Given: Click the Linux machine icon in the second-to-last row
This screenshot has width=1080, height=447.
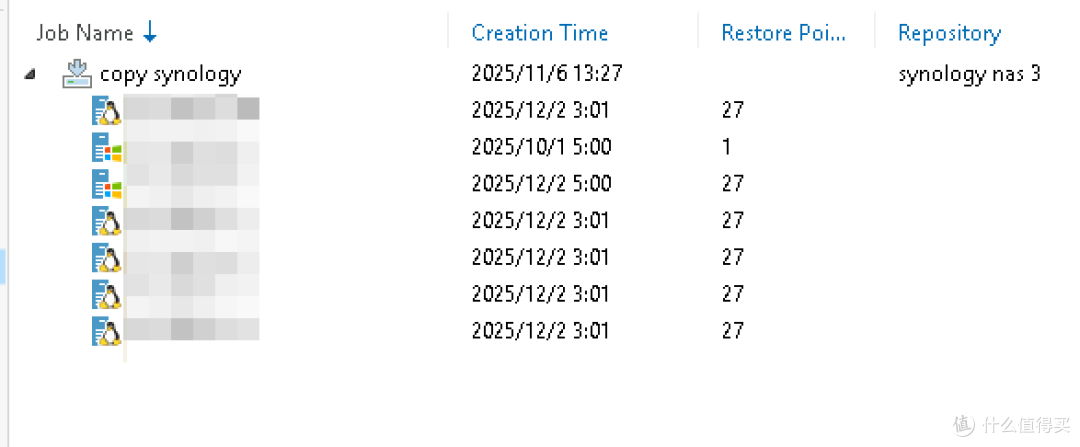Looking at the screenshot, I should pos(107,295).
